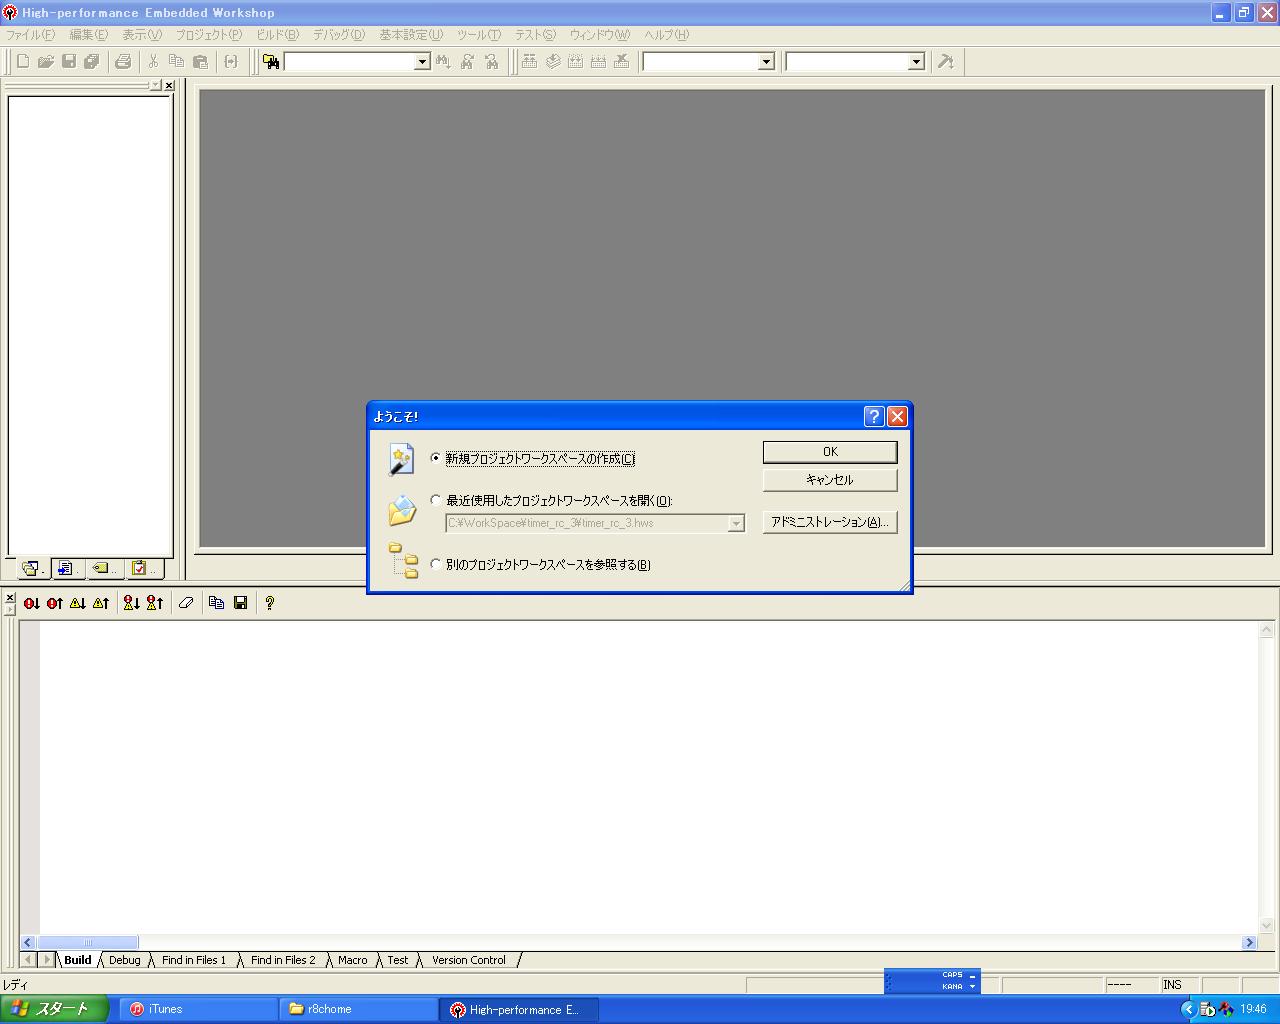This screenshot has height=1024, width=1280.
Task: Clear the output window with eraser icon
Action: point(186,603)
